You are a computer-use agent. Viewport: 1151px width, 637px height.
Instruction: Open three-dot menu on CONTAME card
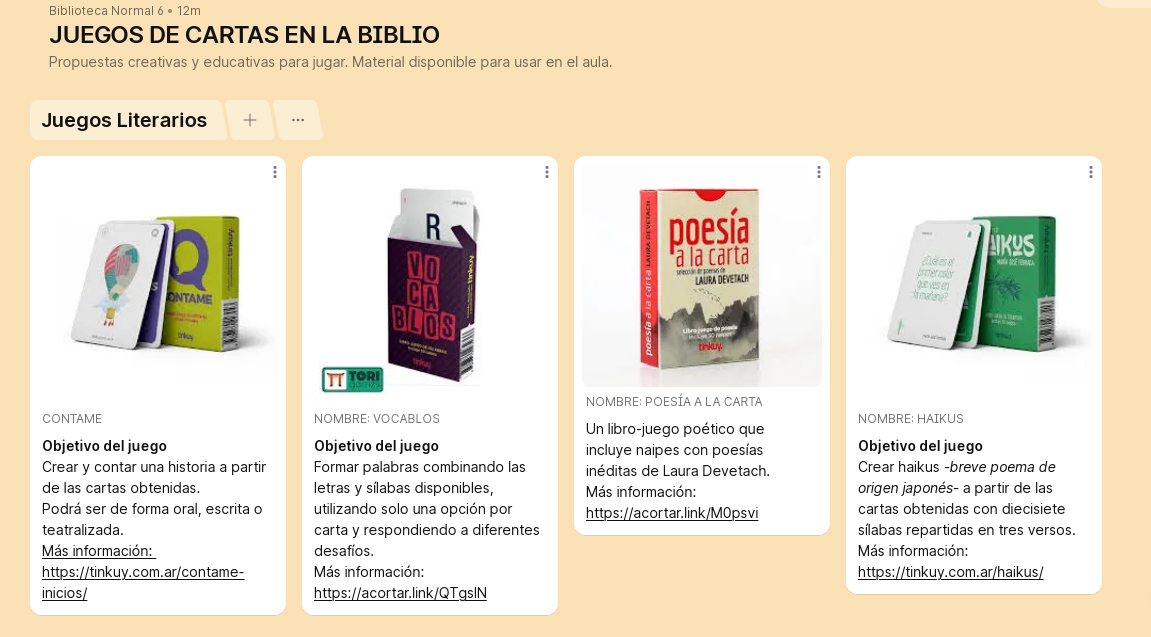click(x=275, y=172)
